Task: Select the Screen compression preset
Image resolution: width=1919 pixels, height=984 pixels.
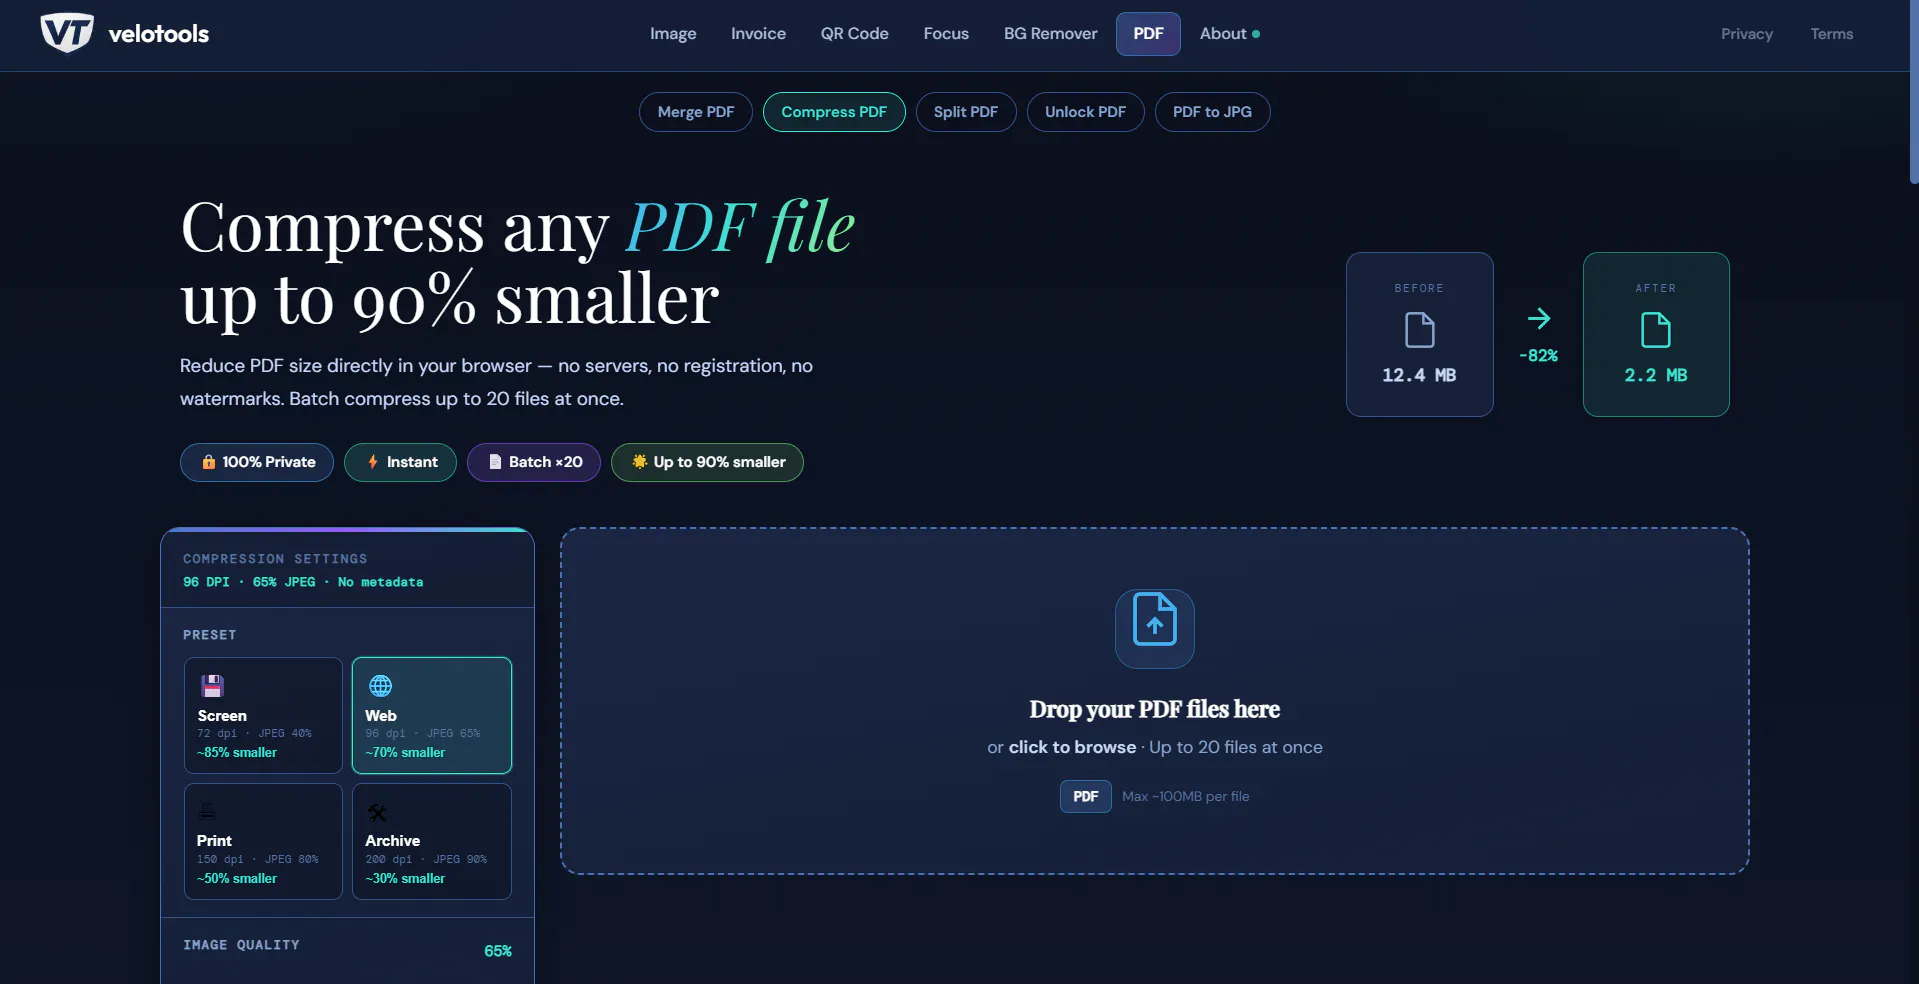Action: (x=263, y=715)
